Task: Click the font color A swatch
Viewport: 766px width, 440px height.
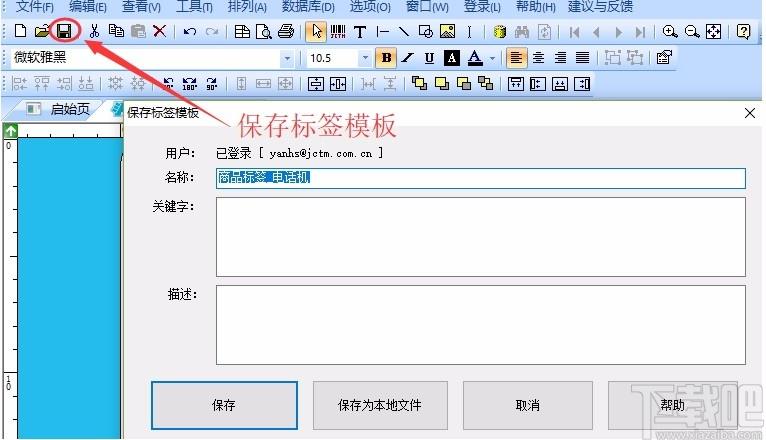Action: pyautogui.click(x=475, y=58)
